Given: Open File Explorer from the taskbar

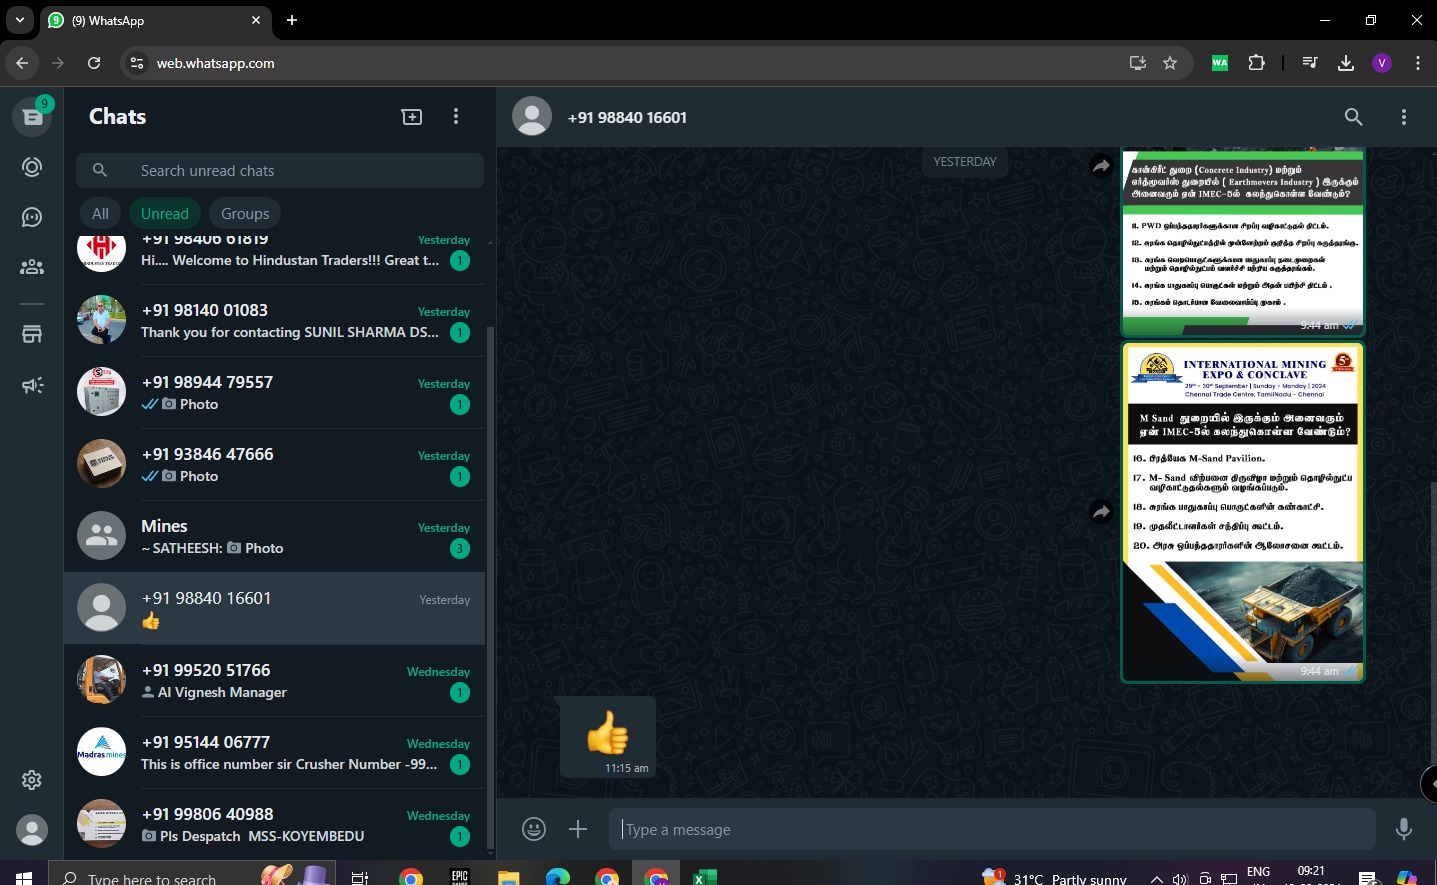Looking at the screenshot, I should (x=509, y=877).
